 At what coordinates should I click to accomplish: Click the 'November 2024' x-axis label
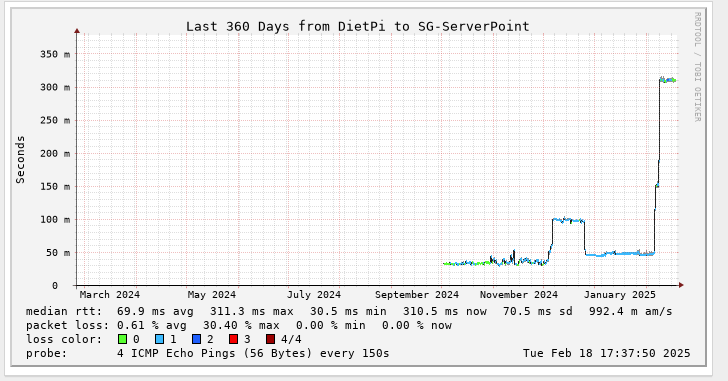pos(519,295)
